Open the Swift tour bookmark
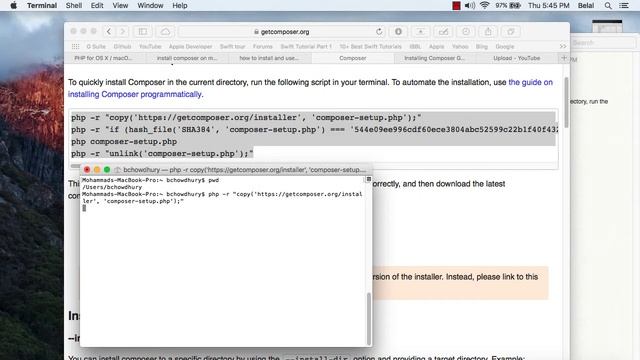640x360 pixels. [x=232, y=47]
